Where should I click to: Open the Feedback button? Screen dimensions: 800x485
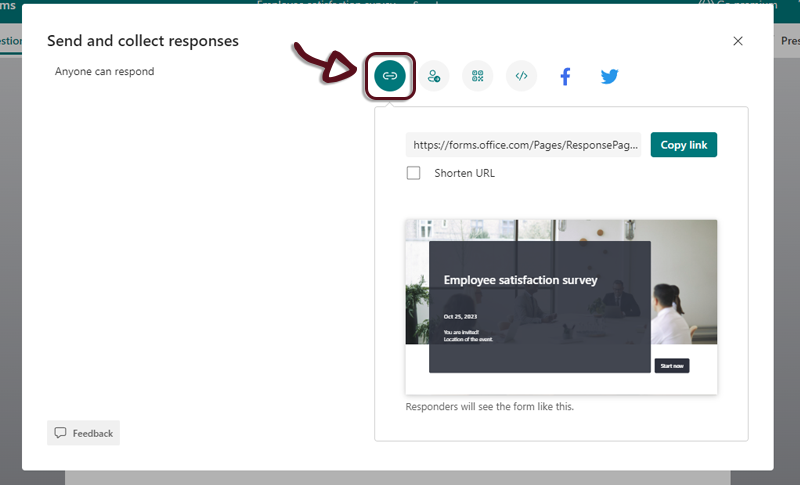83,433
